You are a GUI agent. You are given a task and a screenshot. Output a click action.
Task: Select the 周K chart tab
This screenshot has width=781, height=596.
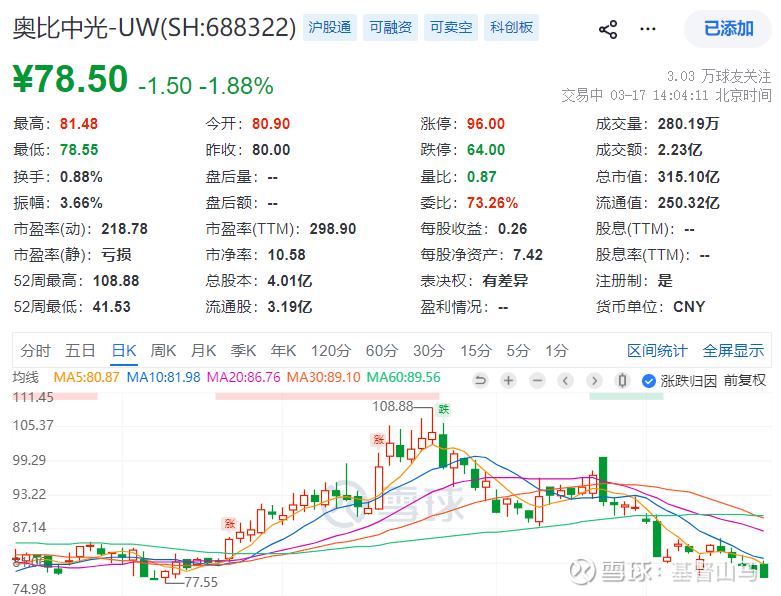163,351
